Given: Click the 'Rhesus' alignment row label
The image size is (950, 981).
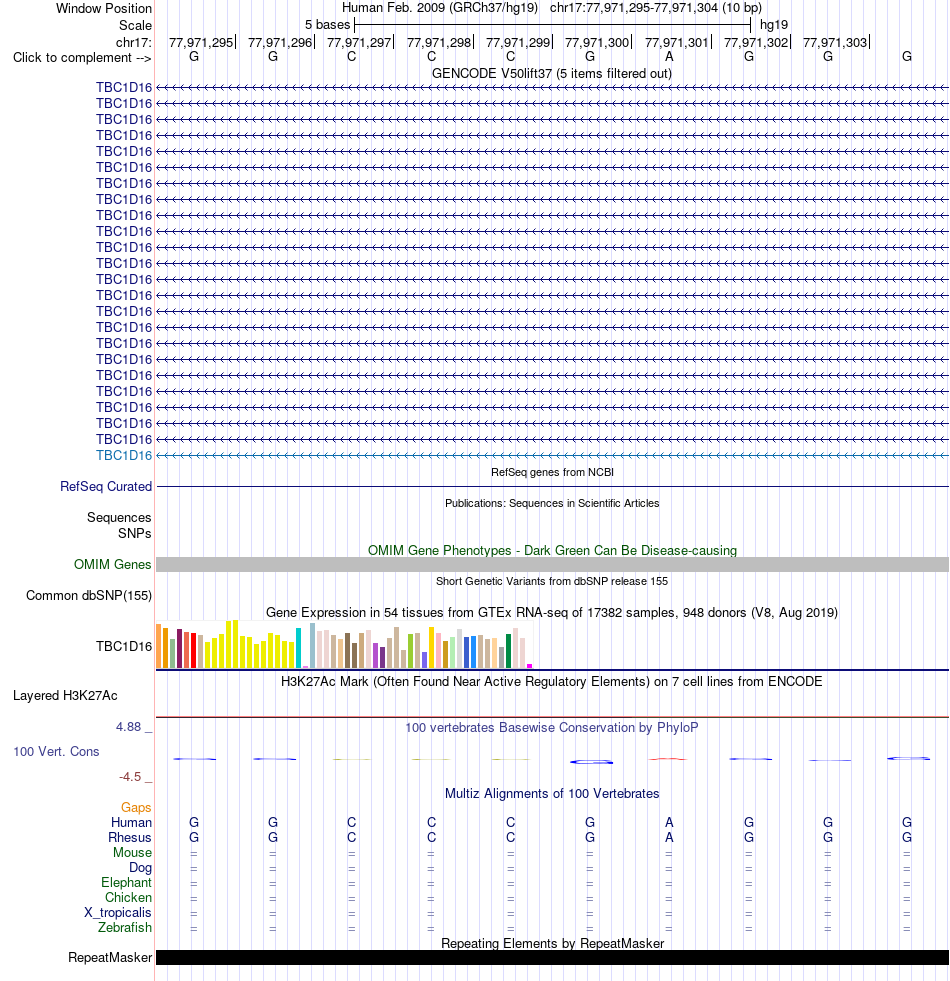Looking at the screenshot, I should pos(130,837).
